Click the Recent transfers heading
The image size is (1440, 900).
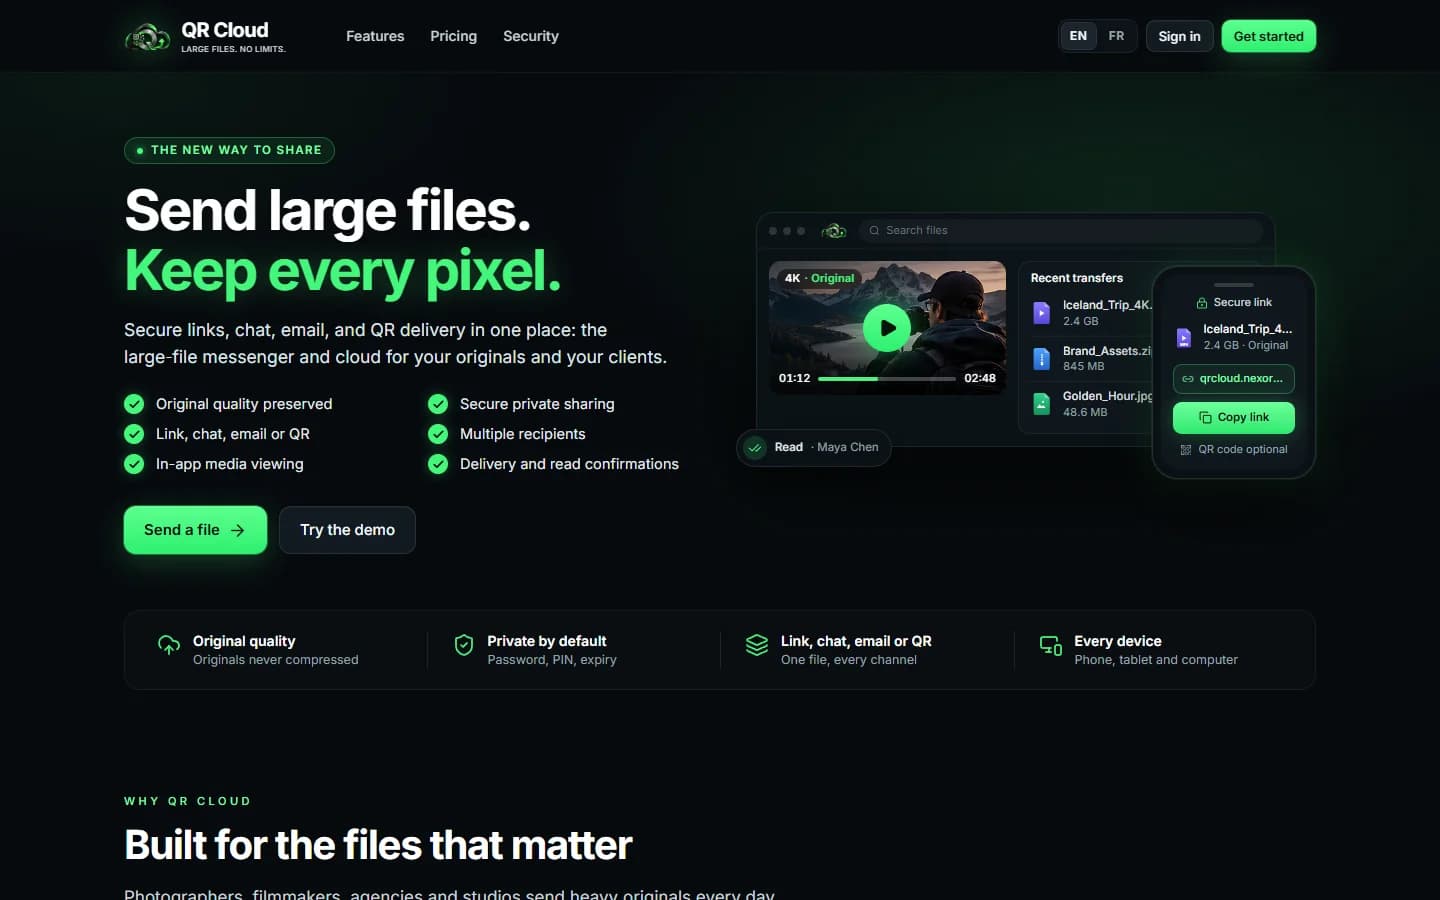tap(1077, 278)
